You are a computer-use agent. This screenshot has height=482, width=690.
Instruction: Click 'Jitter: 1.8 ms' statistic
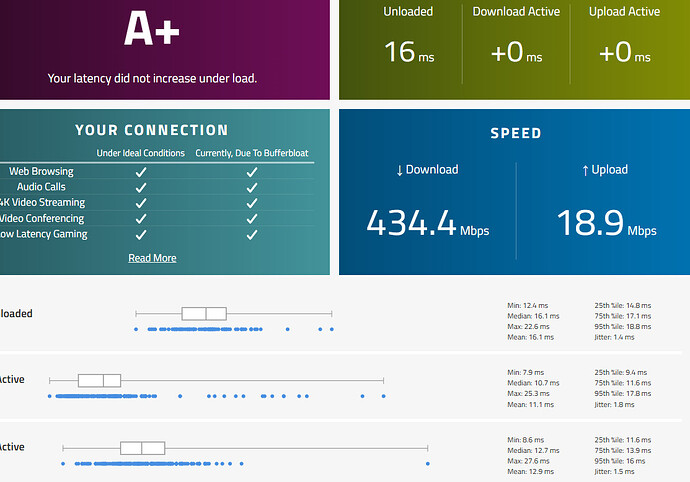tap(614, 405)
